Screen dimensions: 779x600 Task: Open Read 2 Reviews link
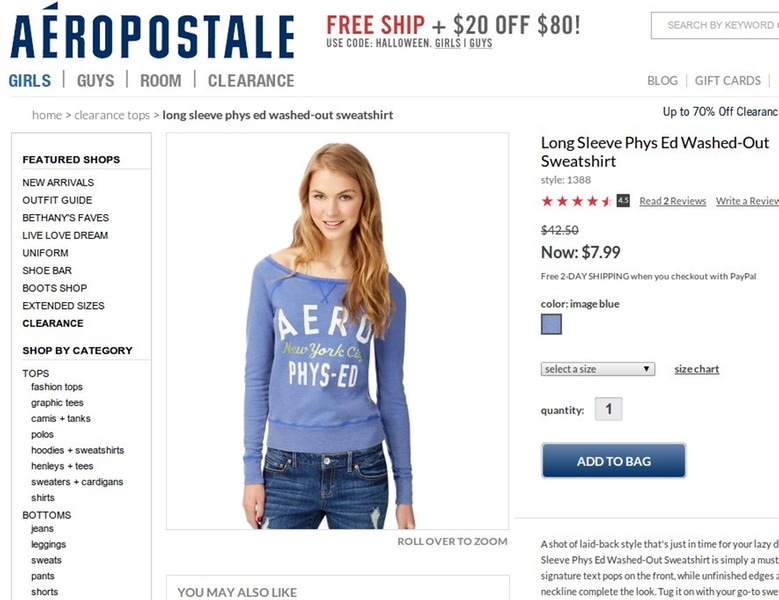pos(672,201)
